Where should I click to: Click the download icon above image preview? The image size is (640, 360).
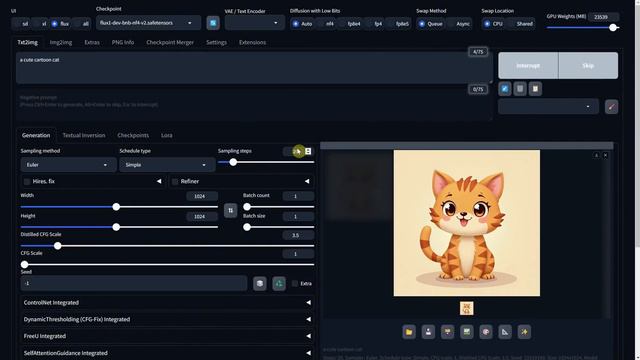click(596, 156)
